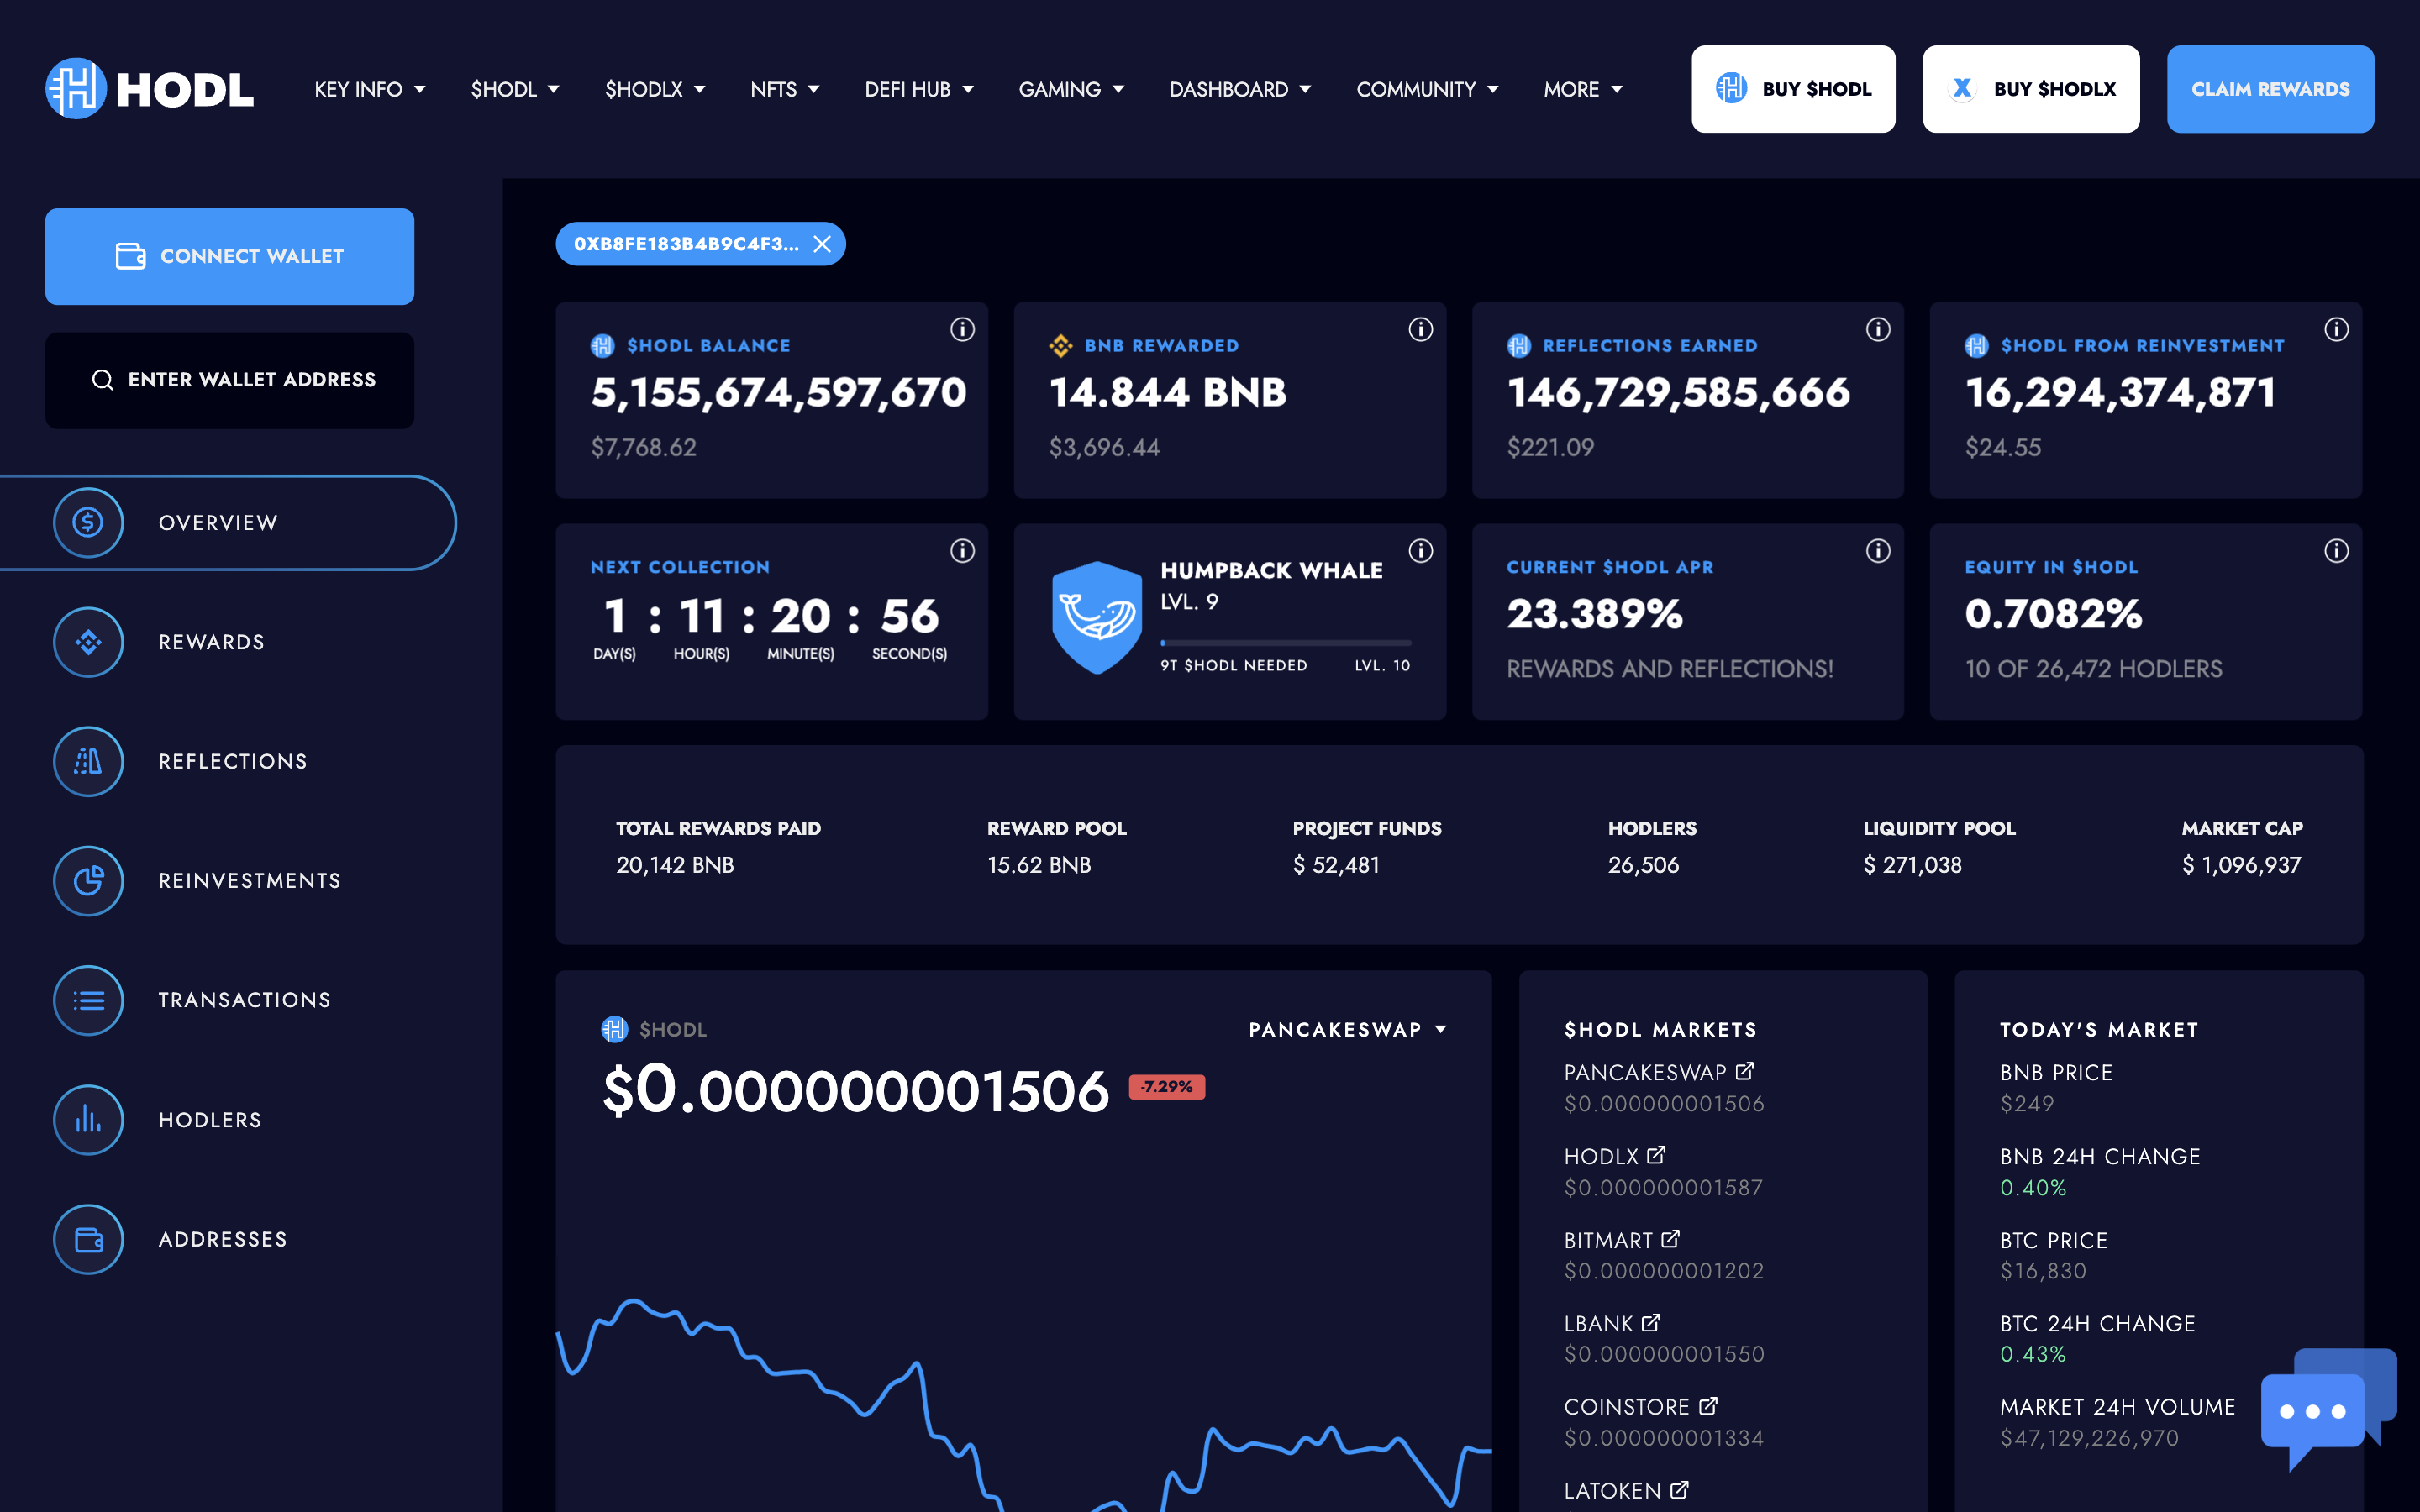Click info icon on Current $HODL APR card
Screen dimensions: 2420x1512
[x=1878, y=551]
